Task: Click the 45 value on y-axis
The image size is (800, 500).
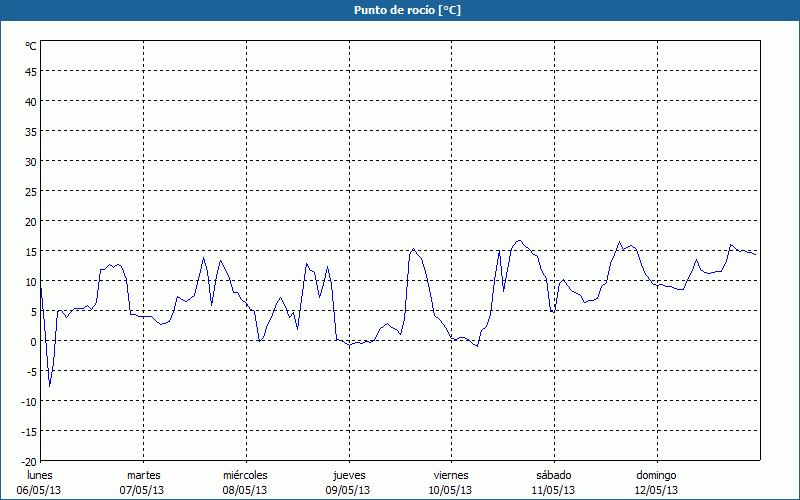Action: coord(30,71)
